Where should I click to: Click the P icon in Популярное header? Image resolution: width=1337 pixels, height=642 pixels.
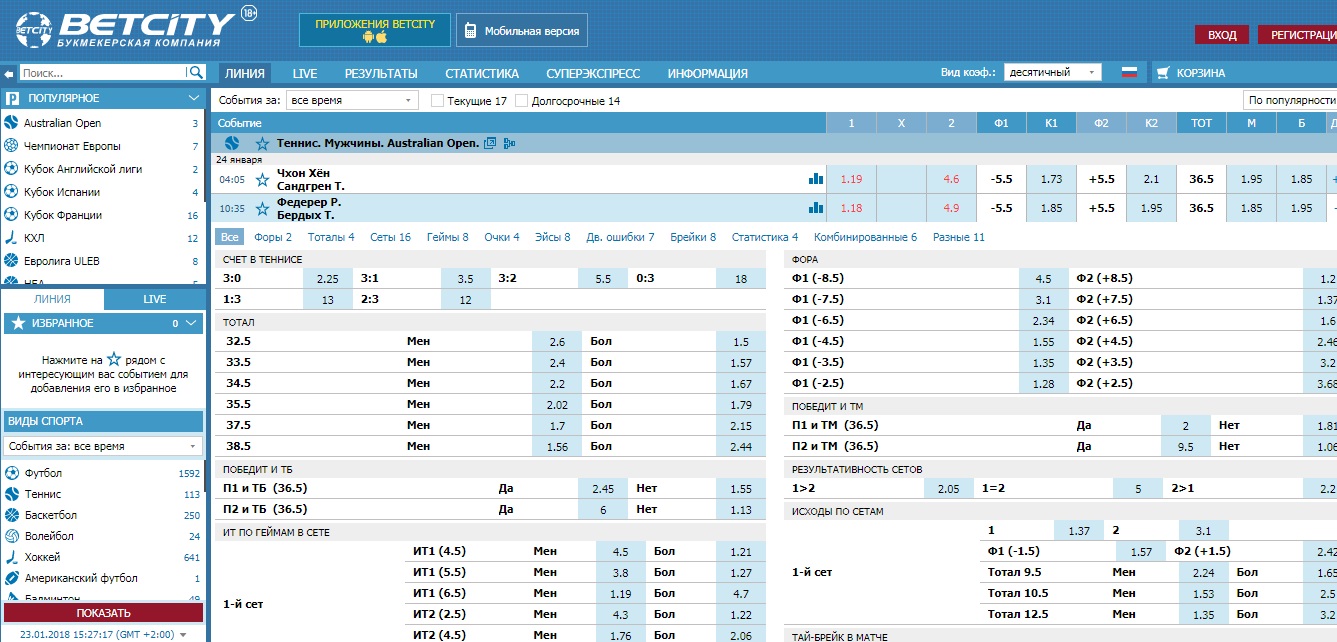[13, 98]
